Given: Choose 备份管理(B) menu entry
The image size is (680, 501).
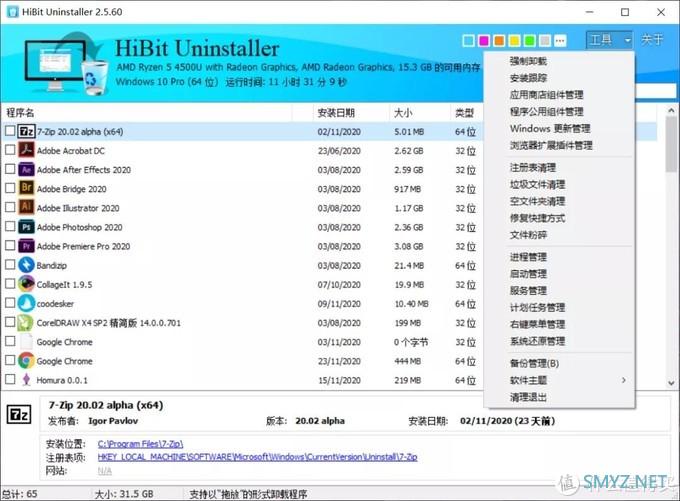Looking at the screenshot, I should point(534,363).
